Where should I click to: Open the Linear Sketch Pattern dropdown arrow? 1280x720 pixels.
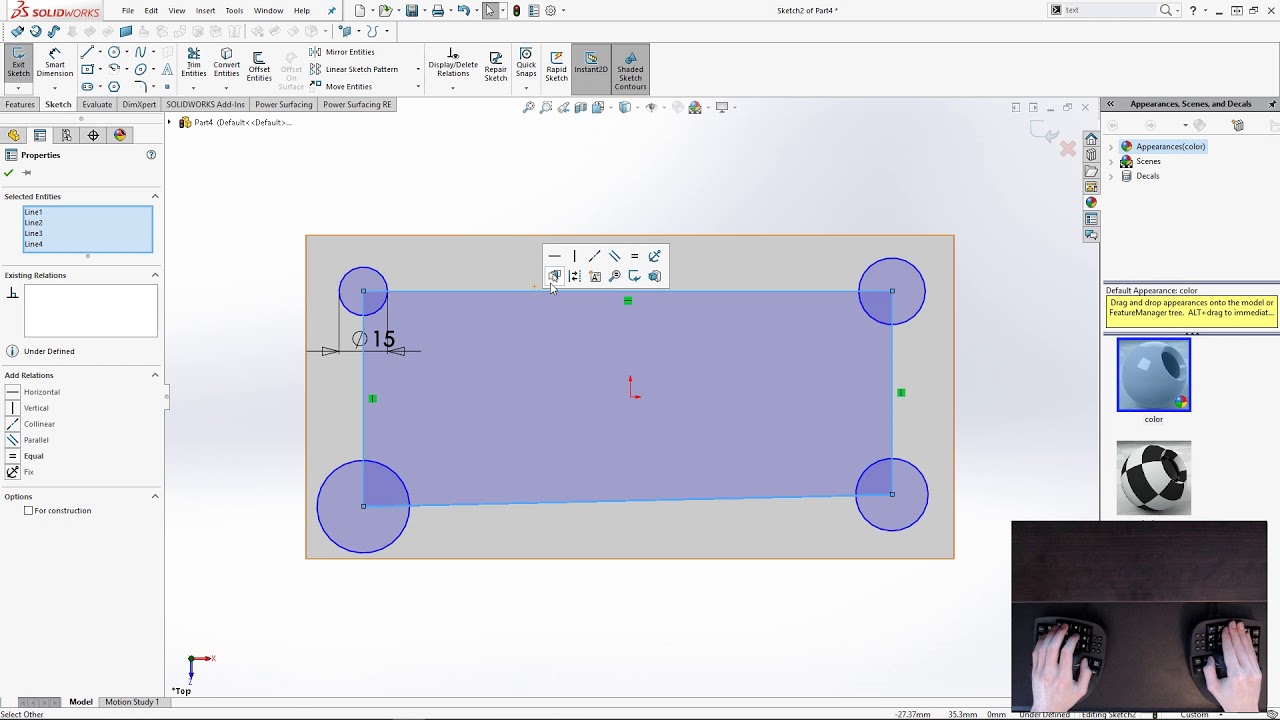[x=418, y=70]
